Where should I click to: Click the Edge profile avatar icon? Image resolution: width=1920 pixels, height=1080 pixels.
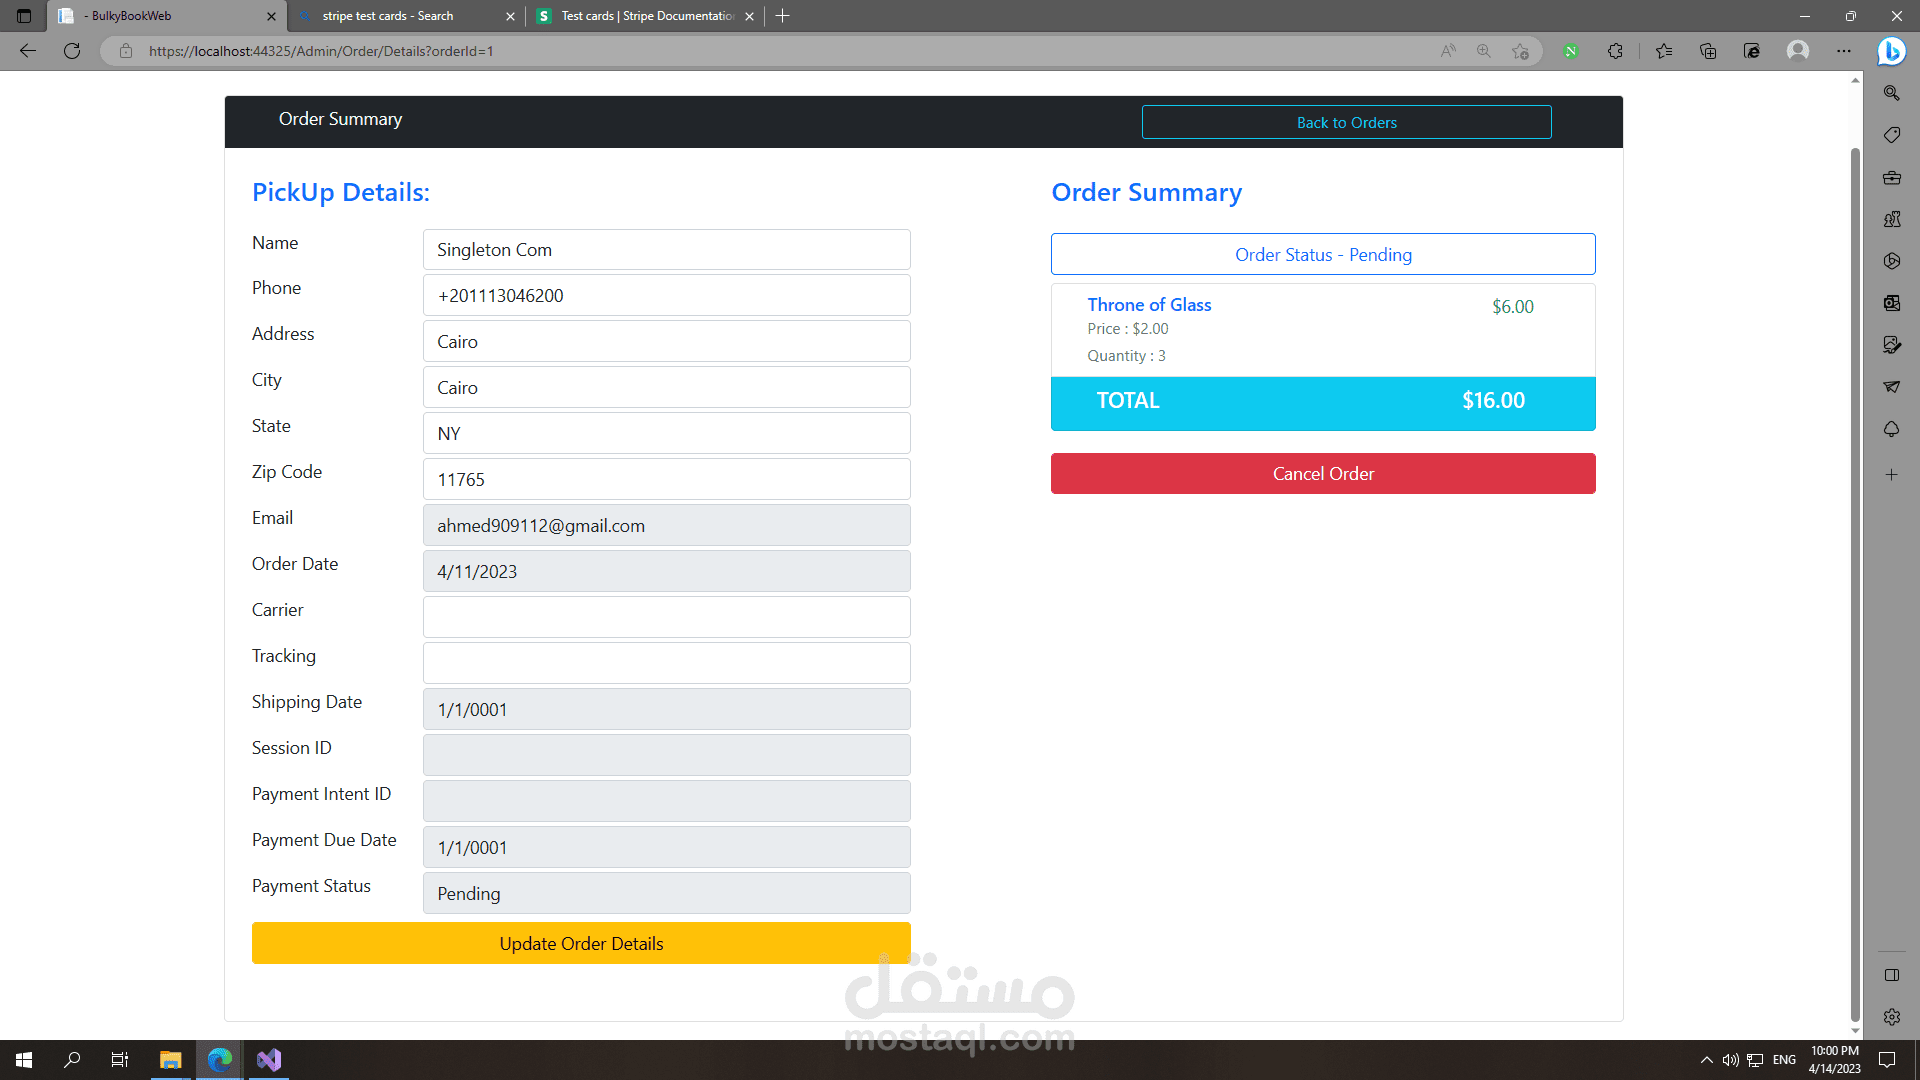point(1798,51)
